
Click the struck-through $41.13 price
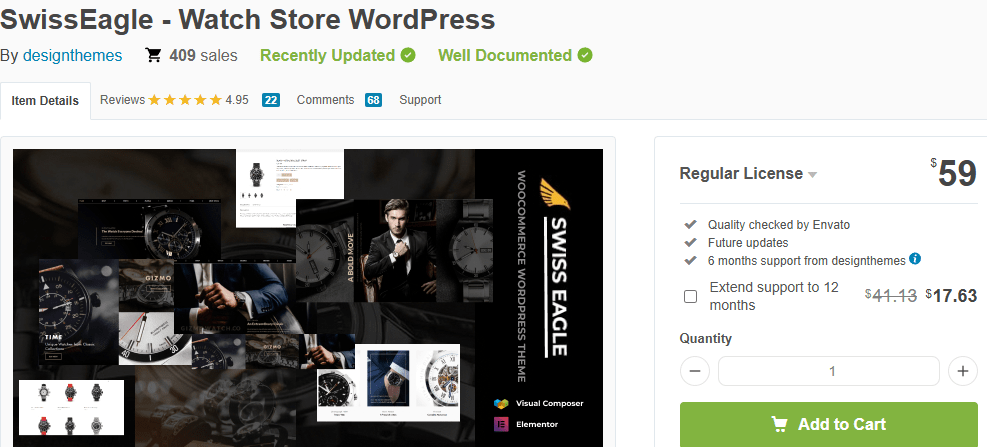(x=891, y=296)
